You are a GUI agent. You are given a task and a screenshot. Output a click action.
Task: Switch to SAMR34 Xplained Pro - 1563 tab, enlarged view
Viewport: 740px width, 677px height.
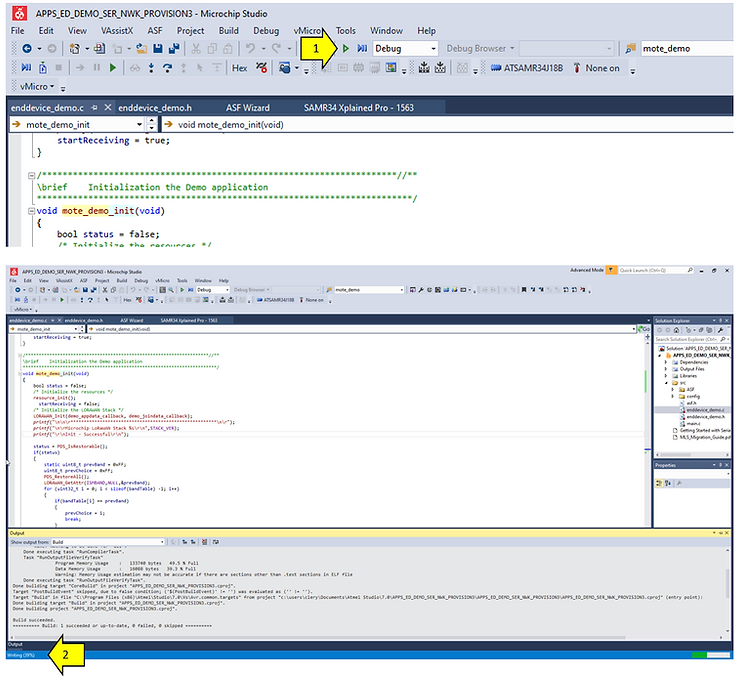[x=358, y=108]
